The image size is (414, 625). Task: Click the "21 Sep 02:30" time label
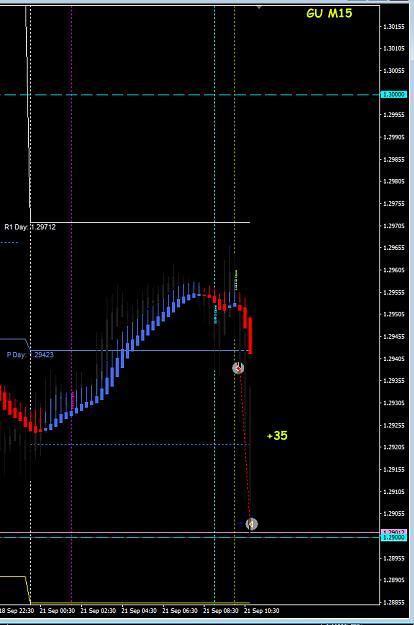[98, 611]
